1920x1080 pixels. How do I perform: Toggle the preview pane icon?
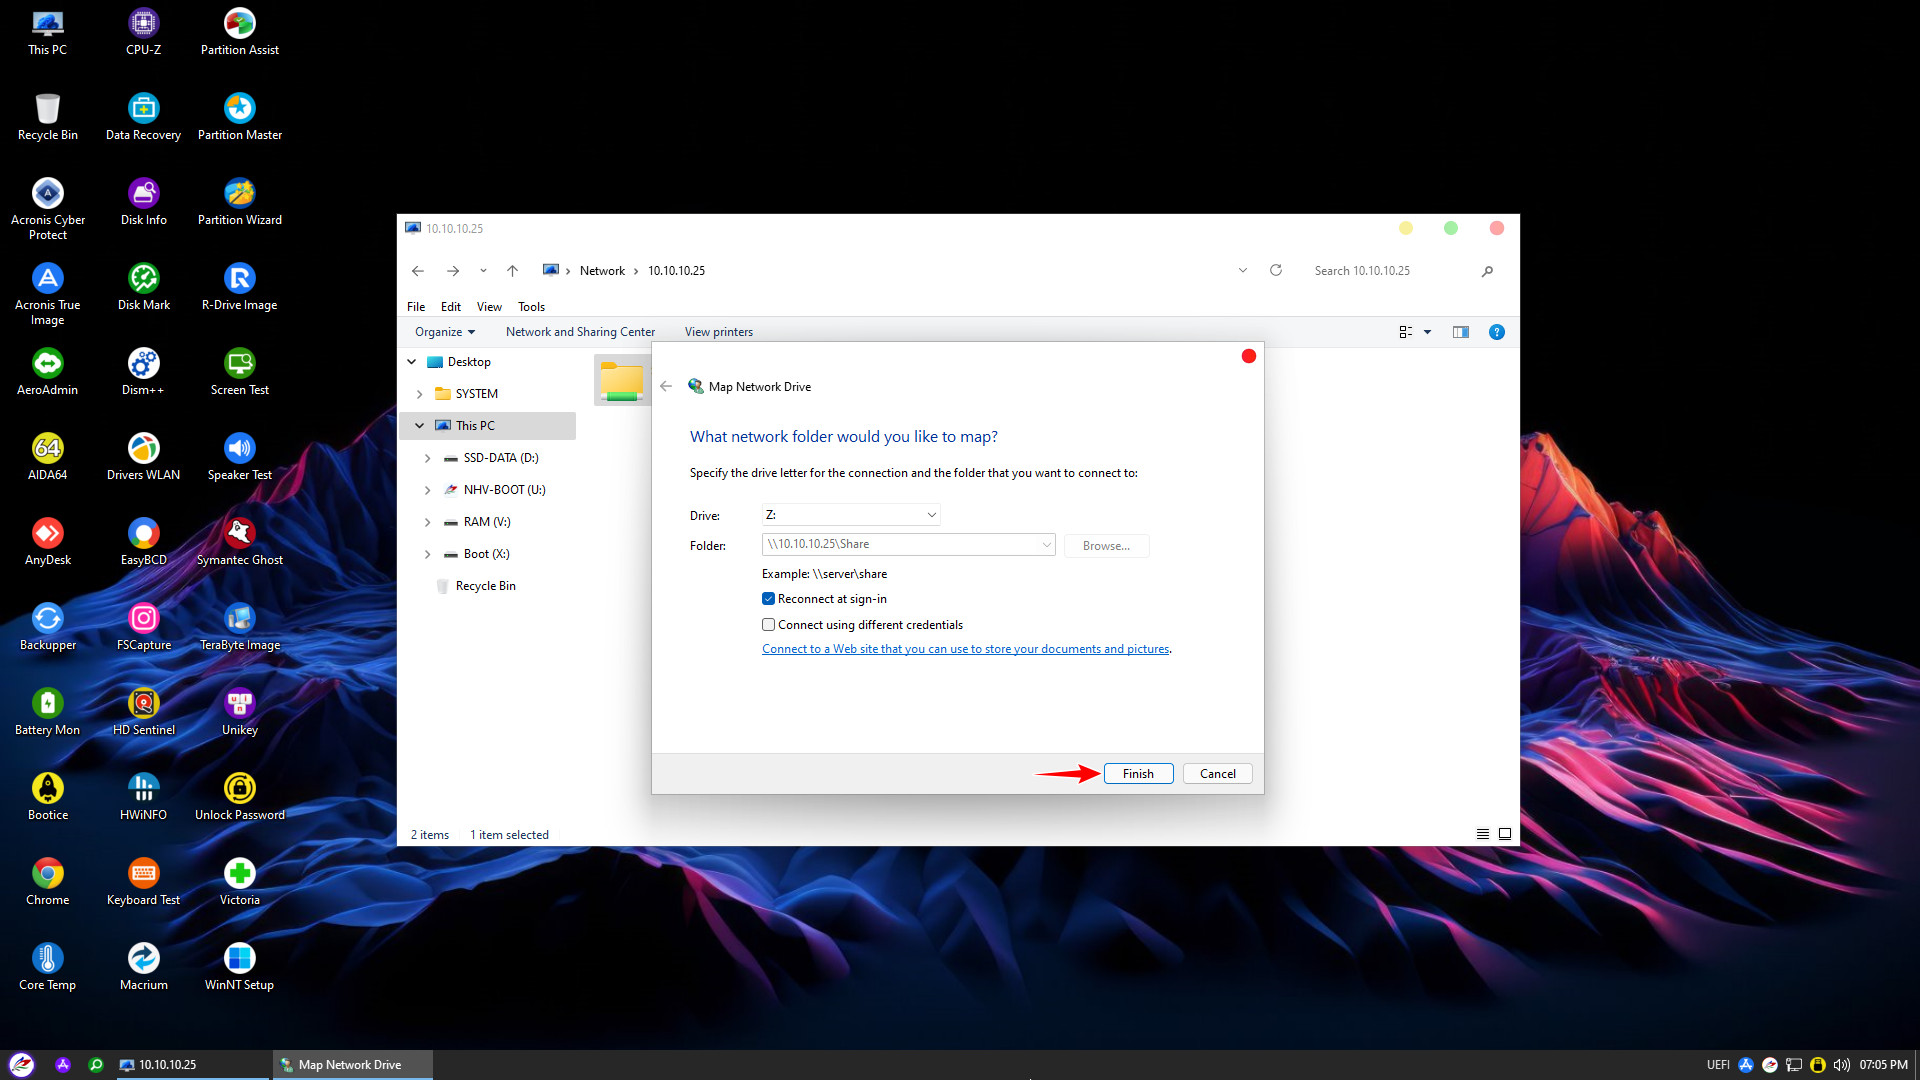tap(1460, 332)
